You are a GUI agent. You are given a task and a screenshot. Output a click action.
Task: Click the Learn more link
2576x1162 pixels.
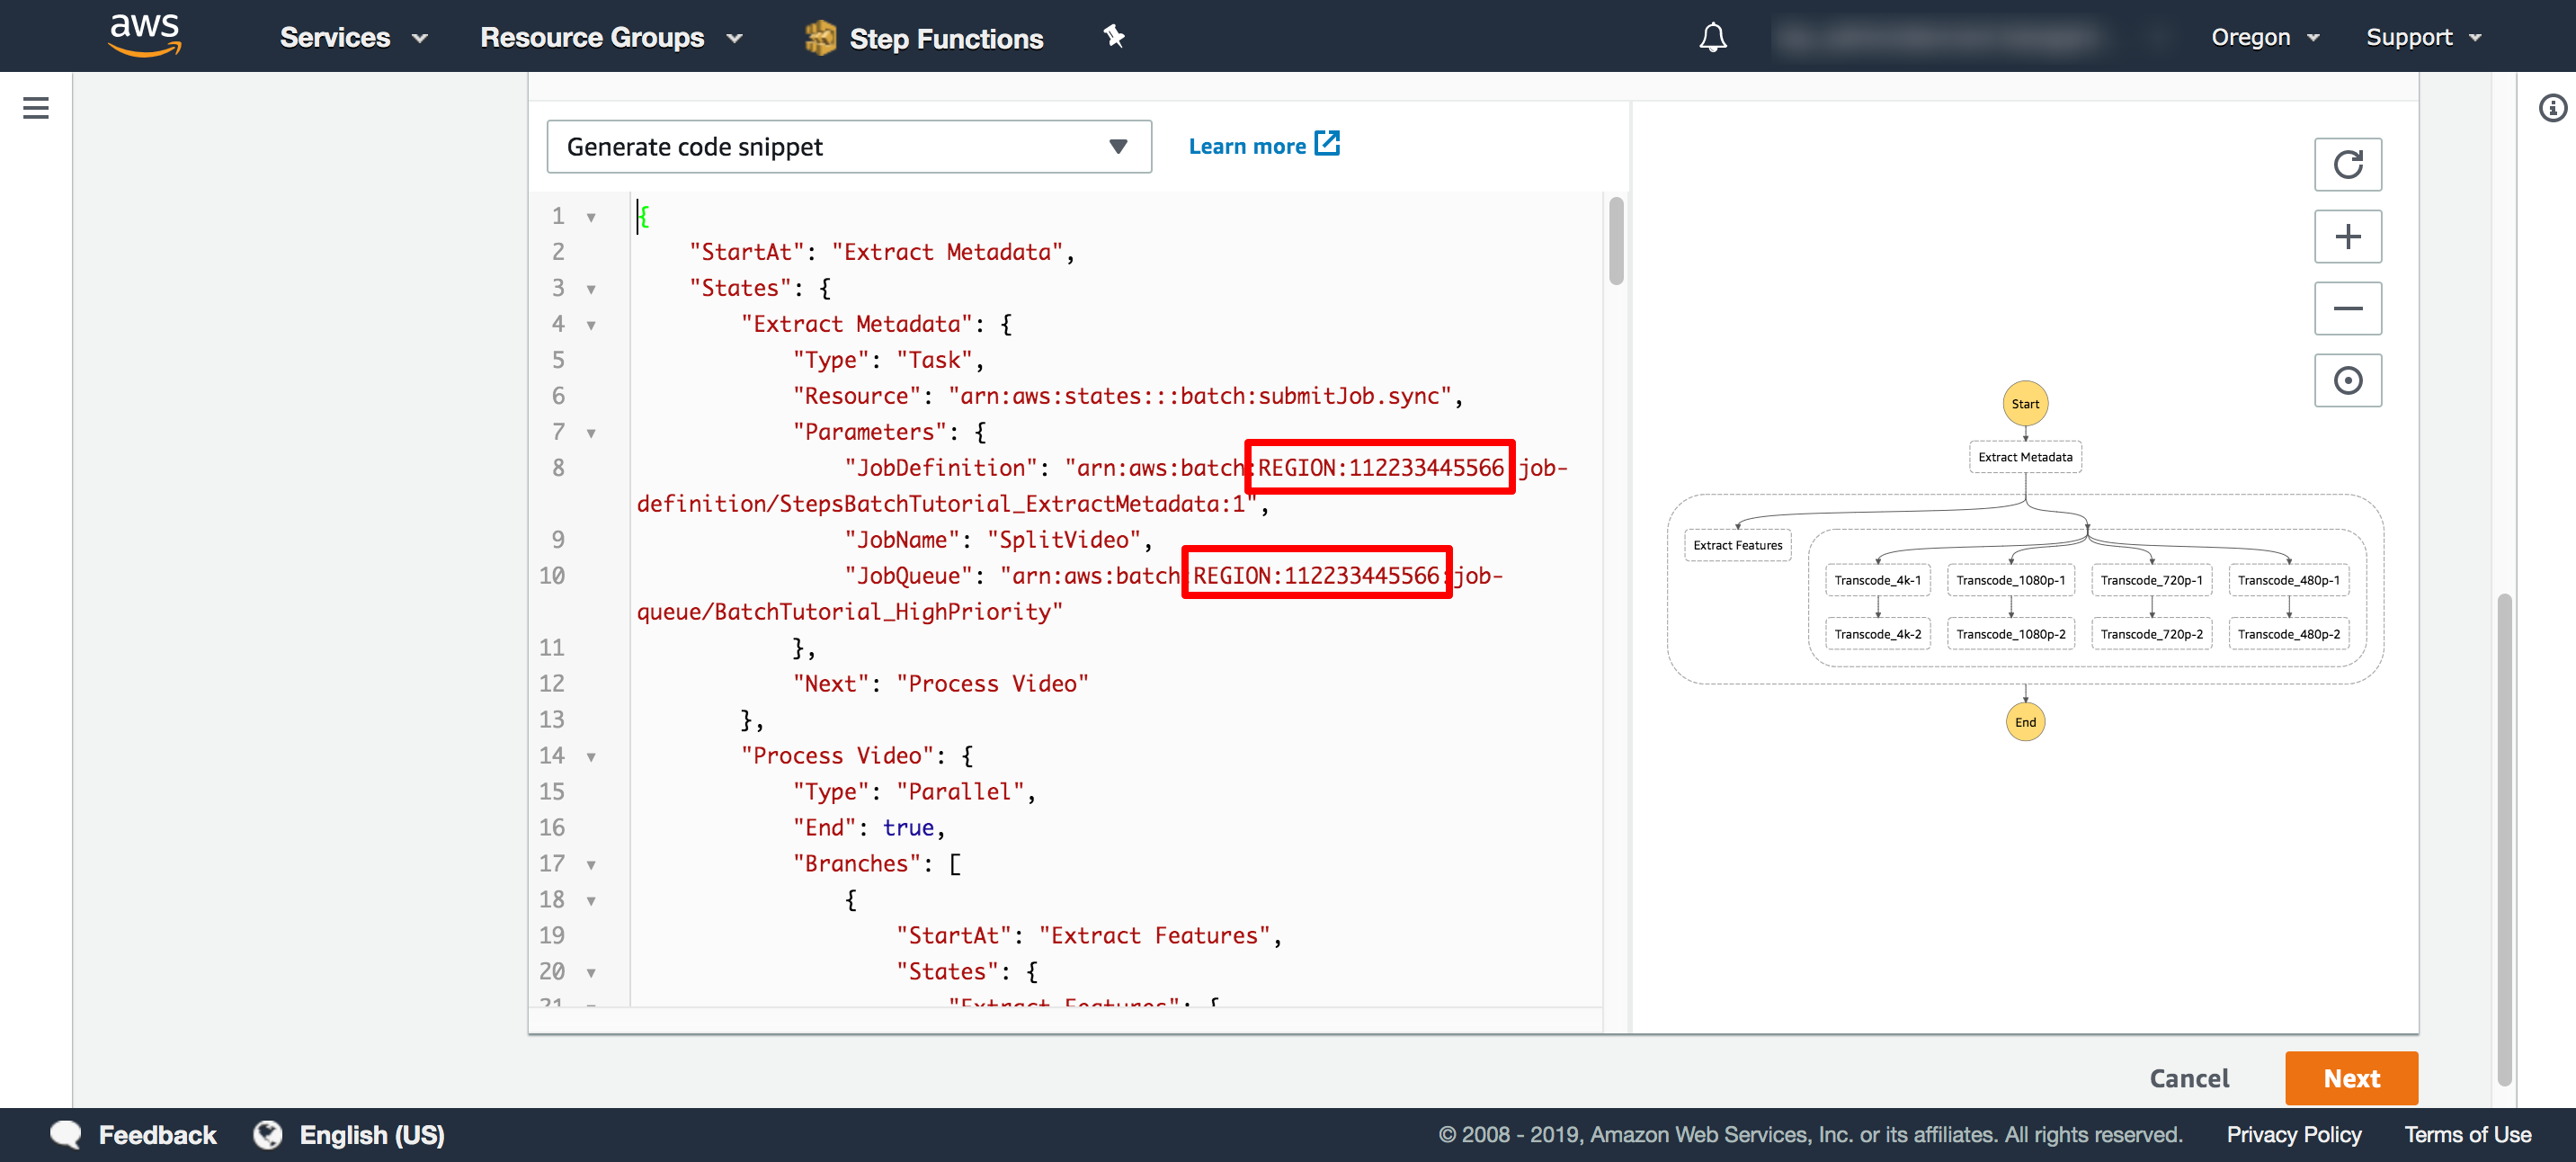1265,147
